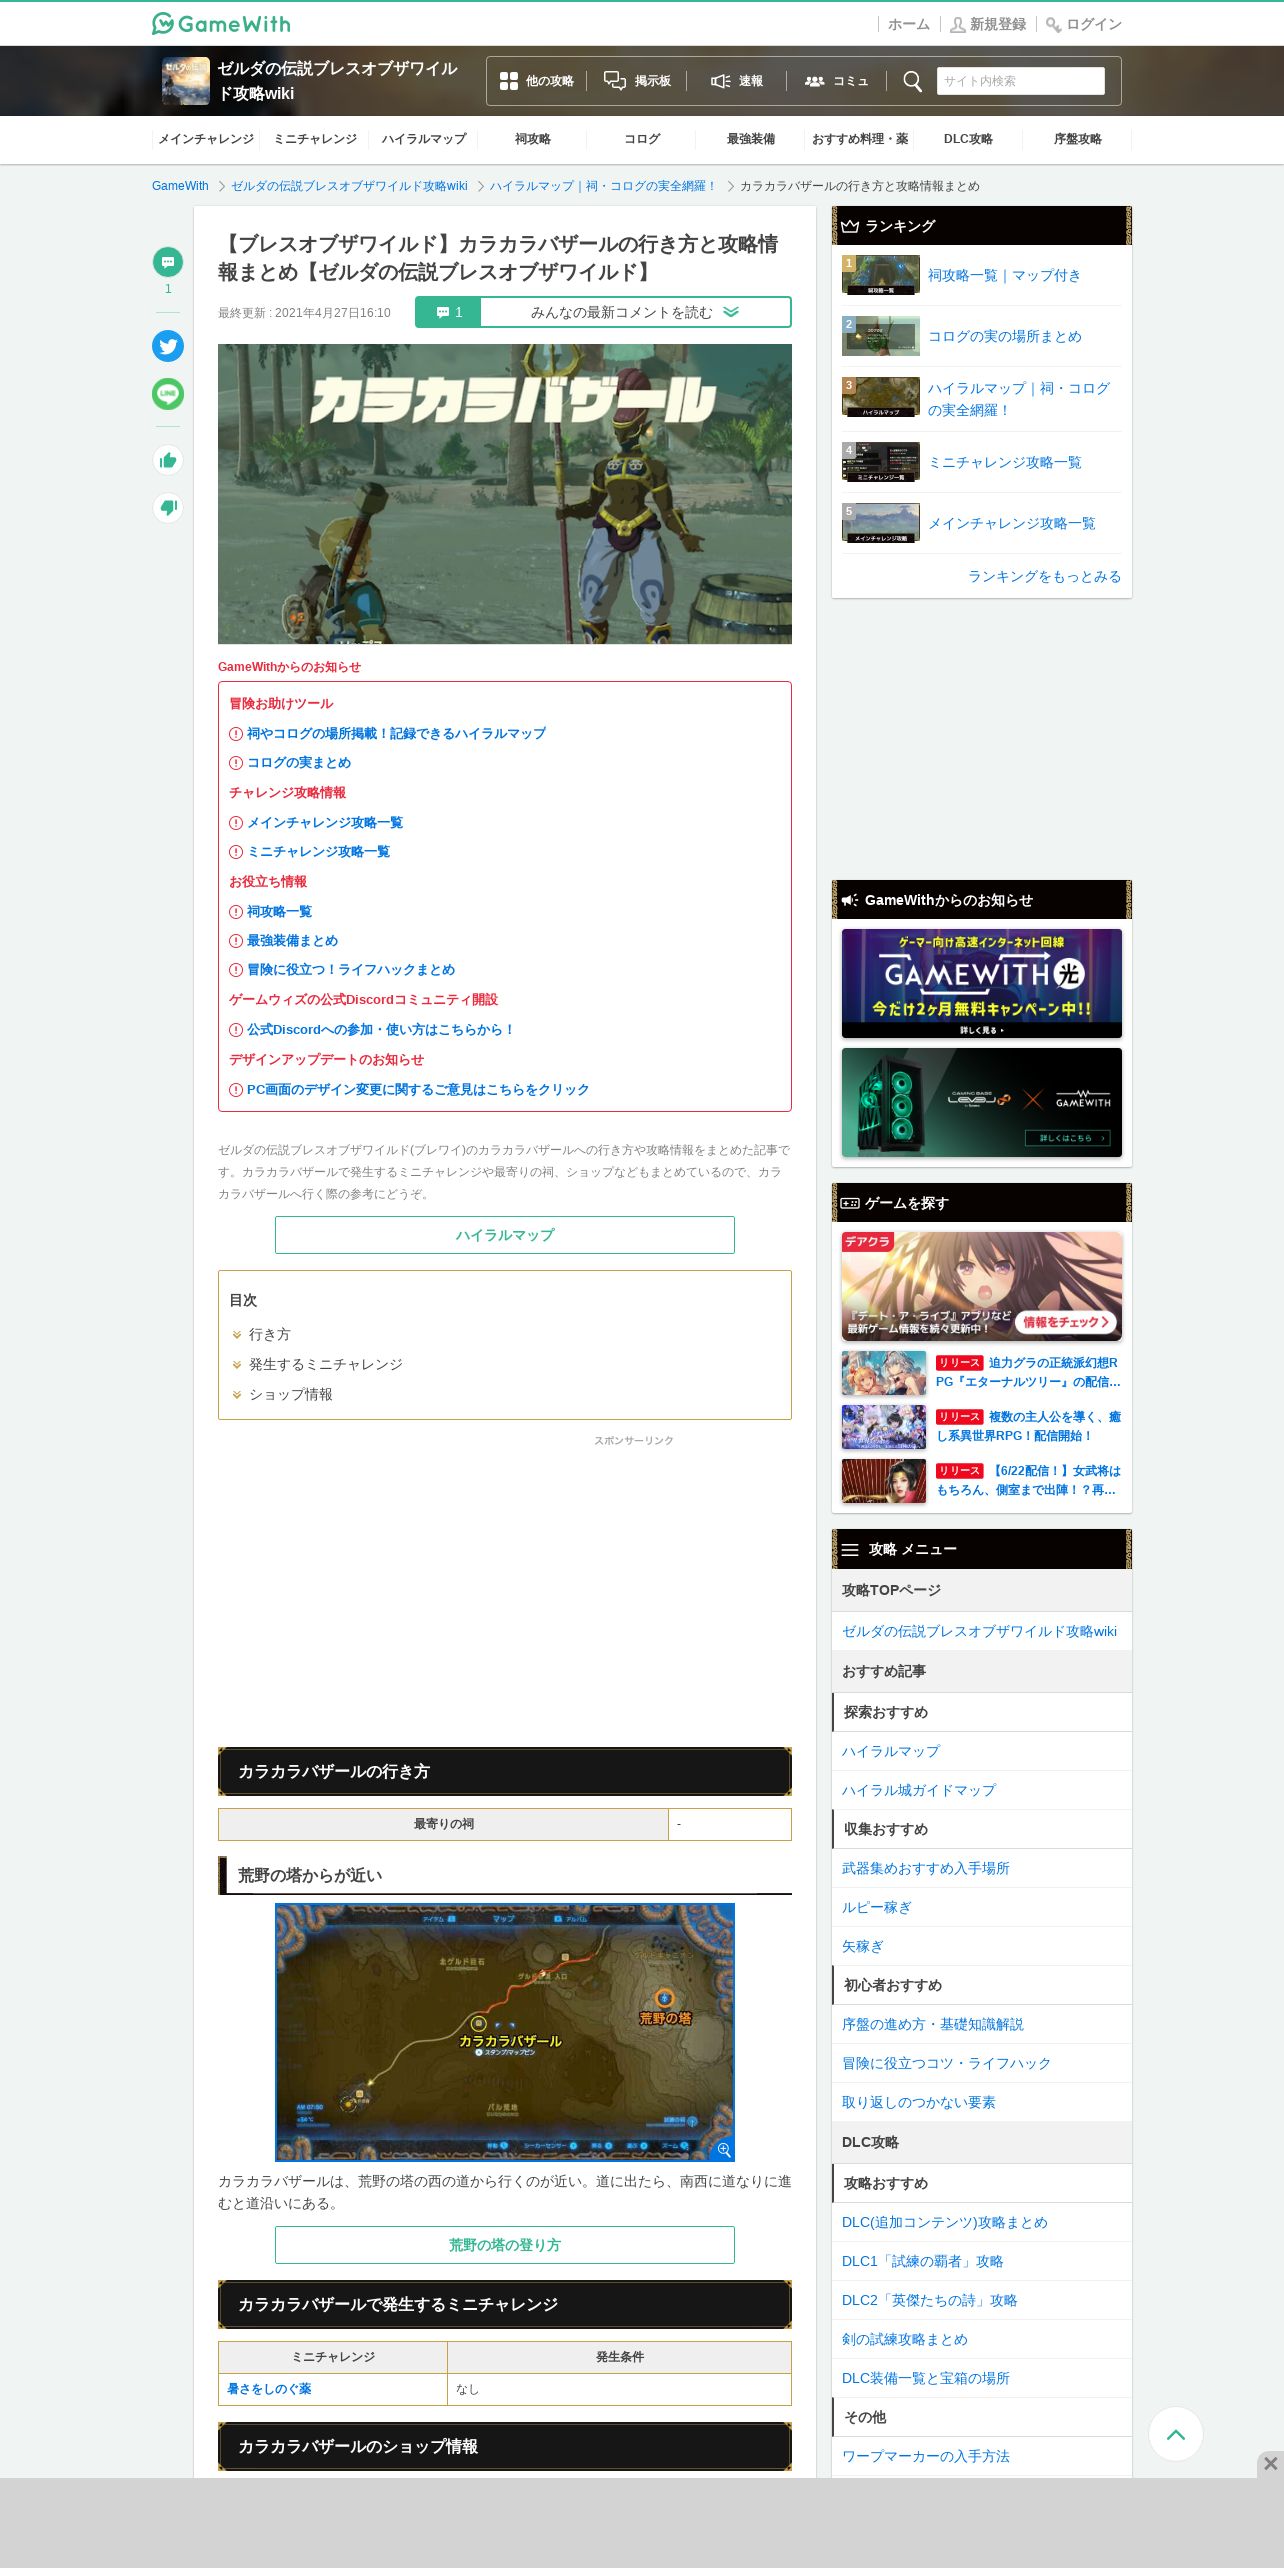Click the thumbs up icon

168,460
